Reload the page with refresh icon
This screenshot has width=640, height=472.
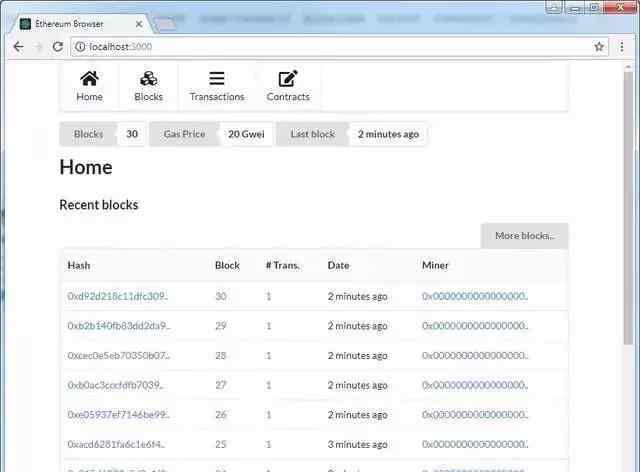58,47
